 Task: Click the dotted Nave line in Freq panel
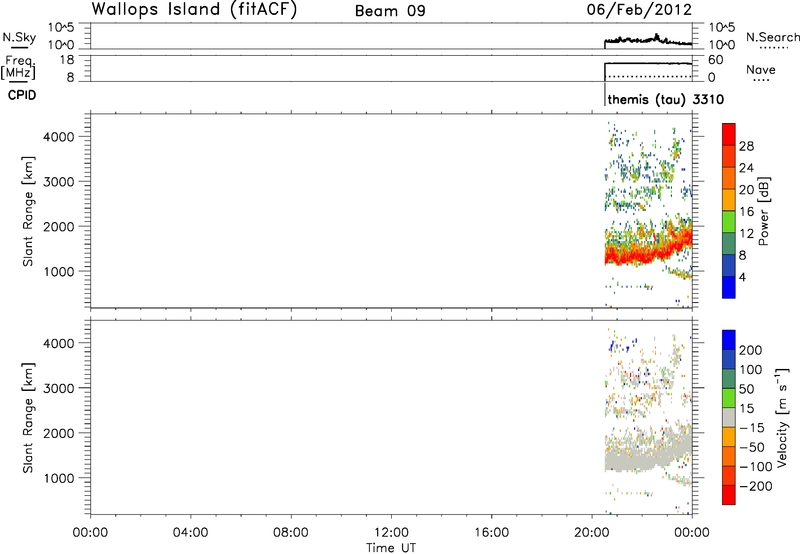coord(648,77)
